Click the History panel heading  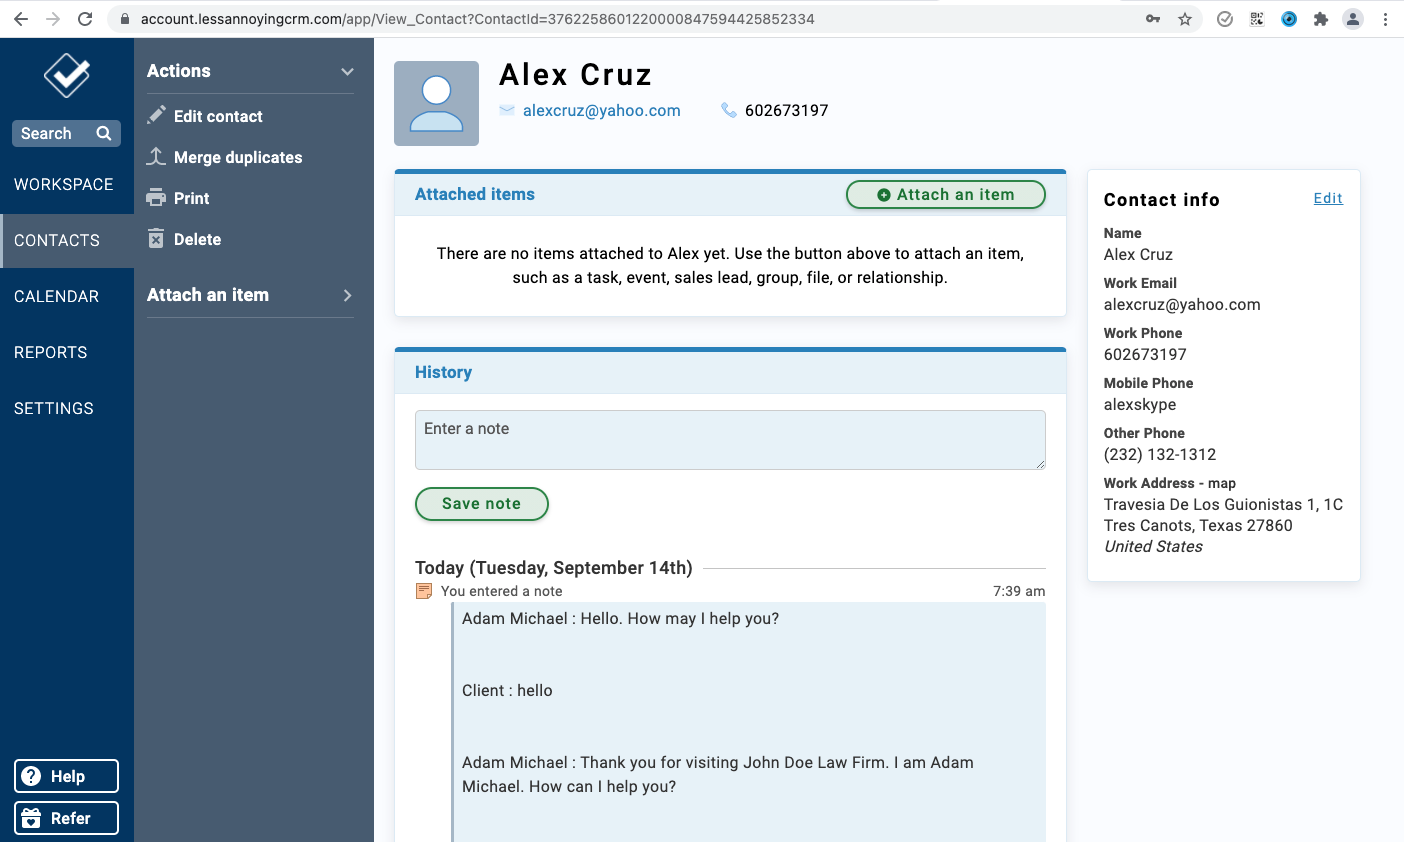coord(443,372)
